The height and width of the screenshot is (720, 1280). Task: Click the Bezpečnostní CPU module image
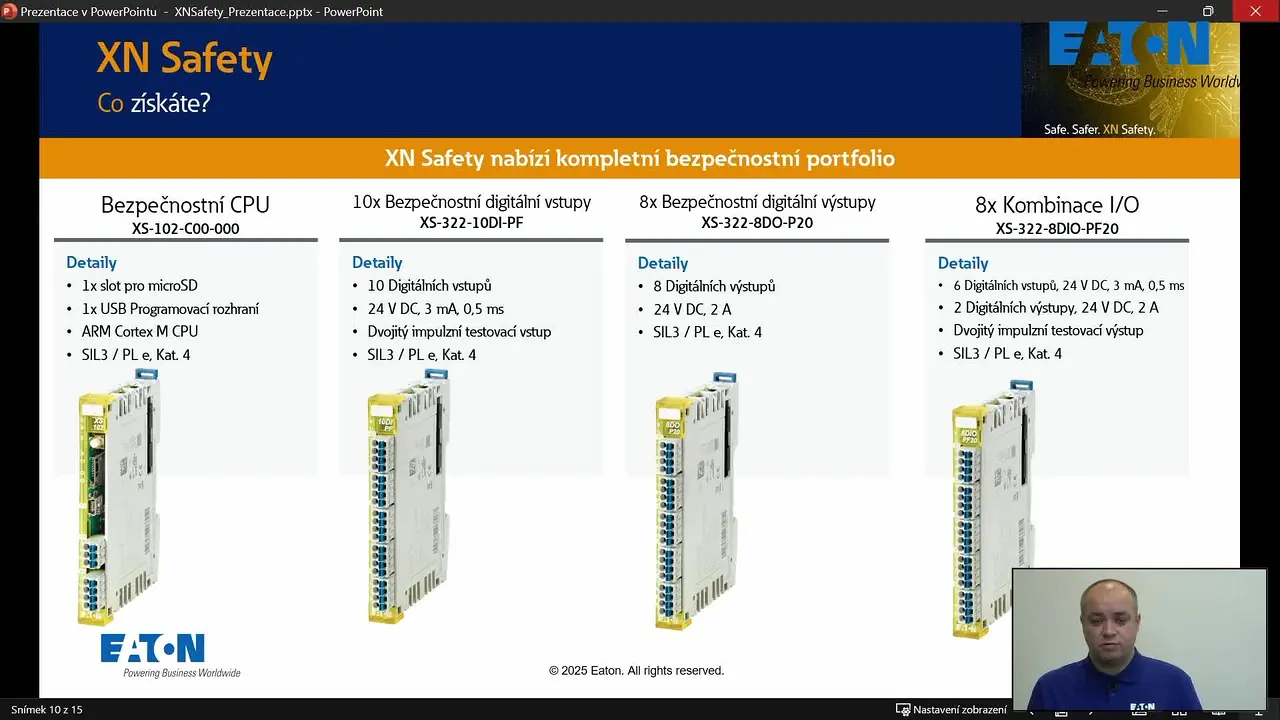[x=119, y=497]
